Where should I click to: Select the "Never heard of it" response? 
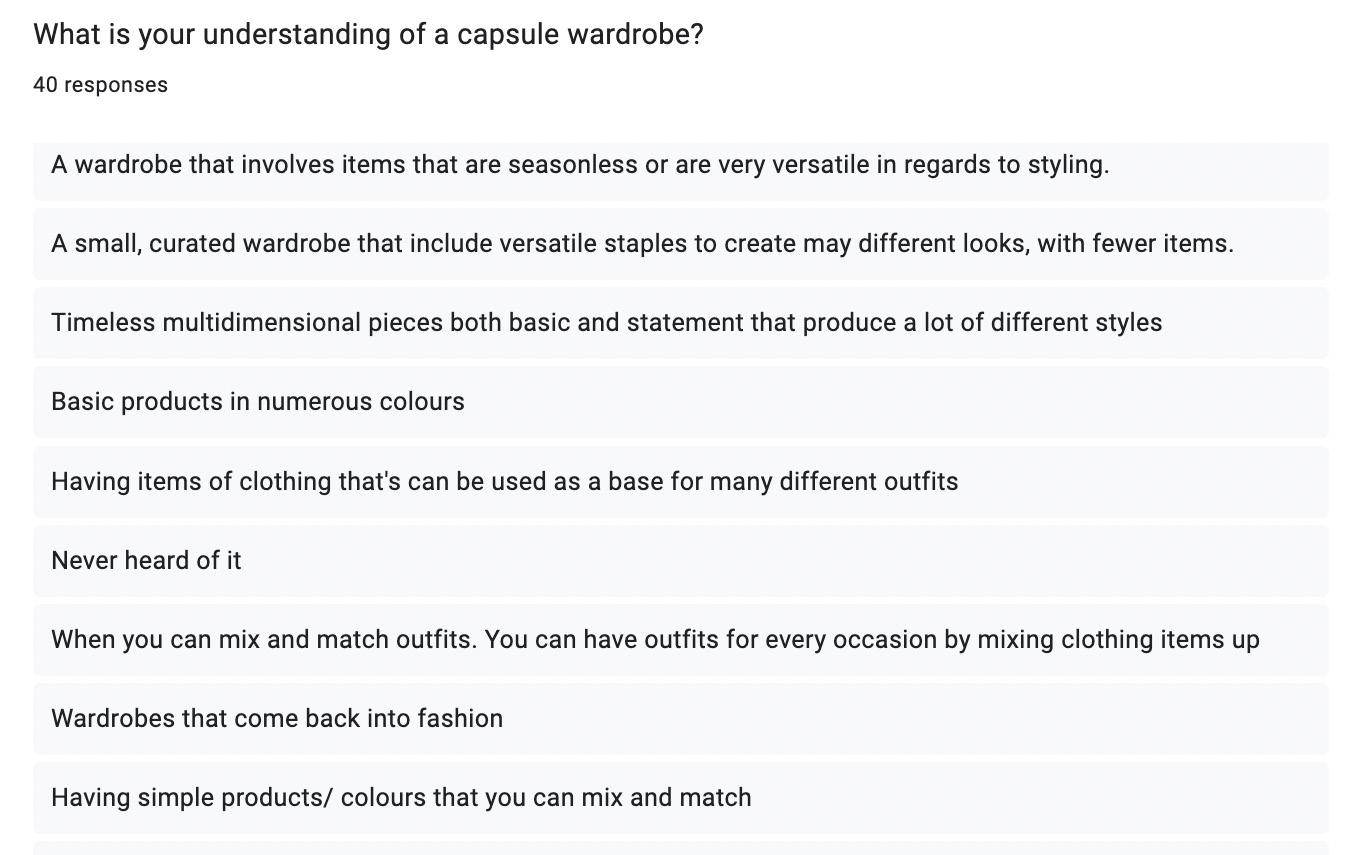tap(146, 561)
